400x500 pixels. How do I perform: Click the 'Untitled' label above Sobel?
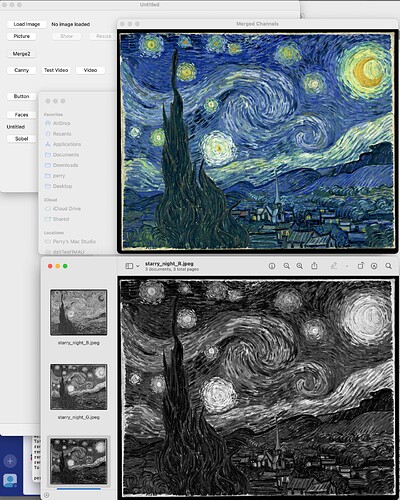tap(16, 127)
